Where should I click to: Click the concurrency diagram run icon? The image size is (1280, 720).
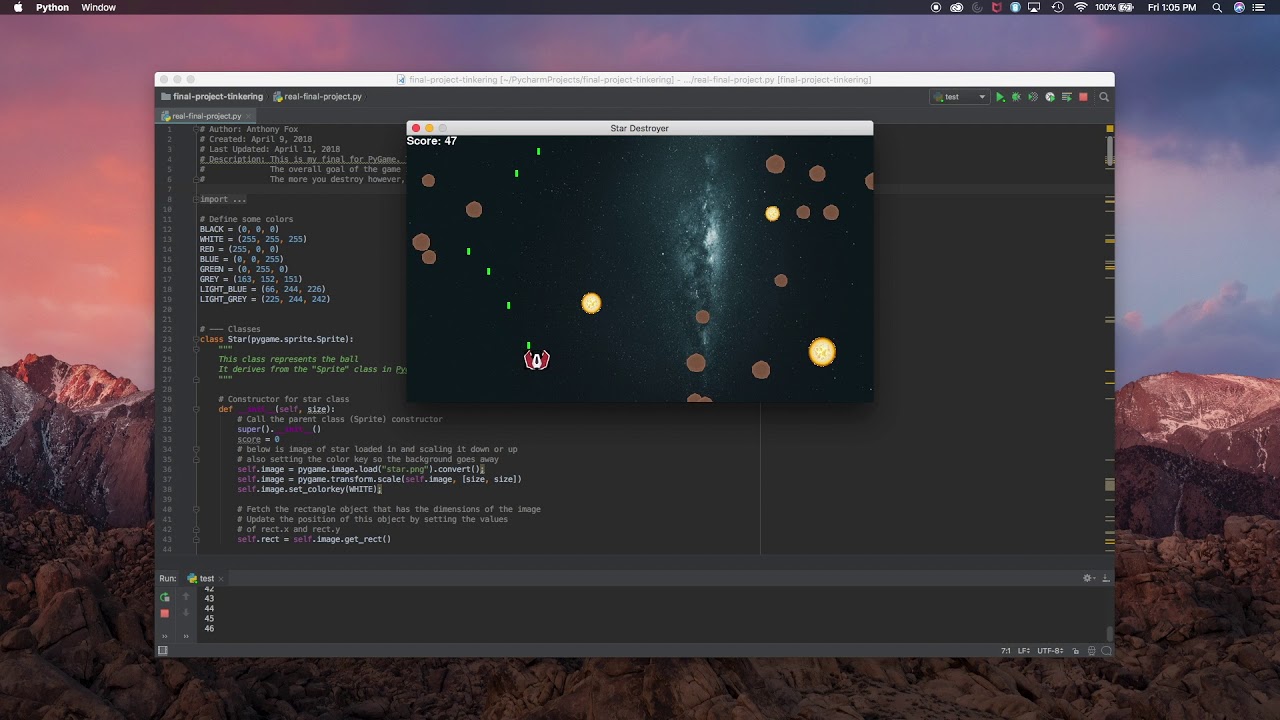[1067, 97]
